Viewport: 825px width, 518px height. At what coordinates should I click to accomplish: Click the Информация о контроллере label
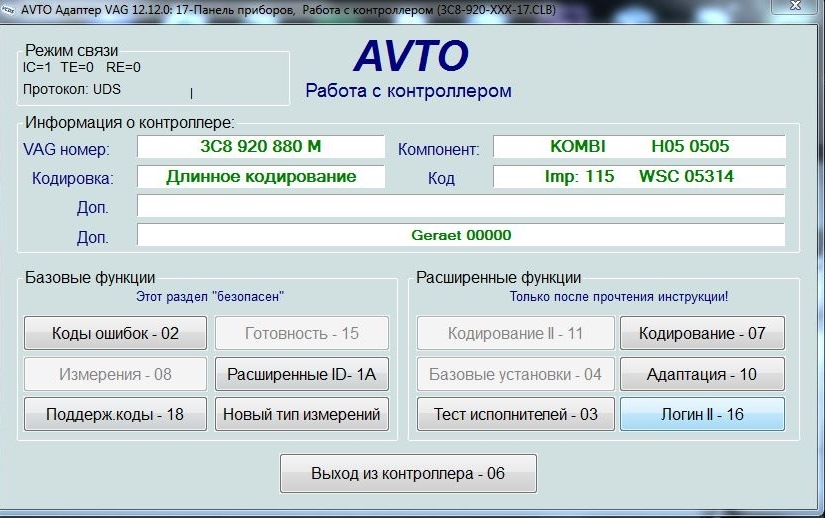coord(129,123)
